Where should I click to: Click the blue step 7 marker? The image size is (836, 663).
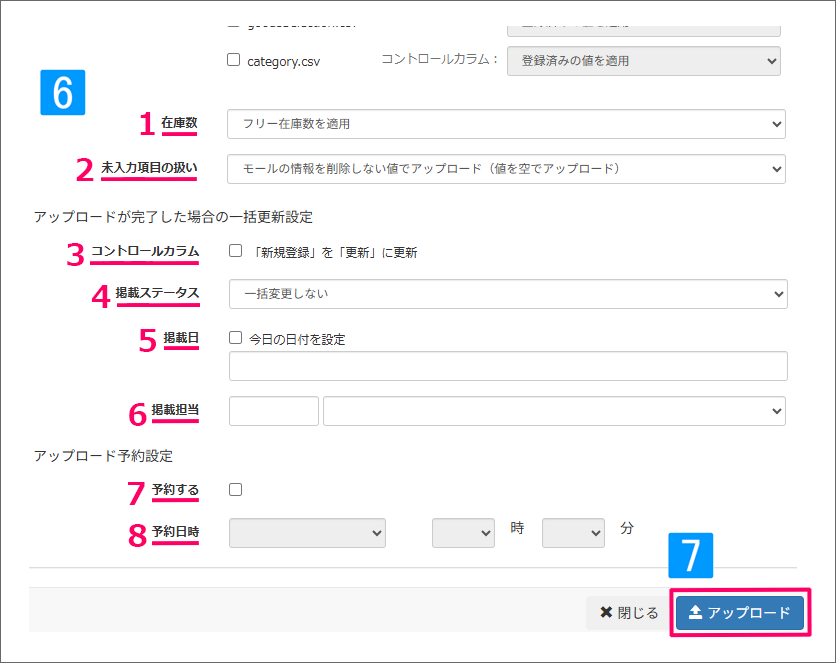tap(690, 555)
